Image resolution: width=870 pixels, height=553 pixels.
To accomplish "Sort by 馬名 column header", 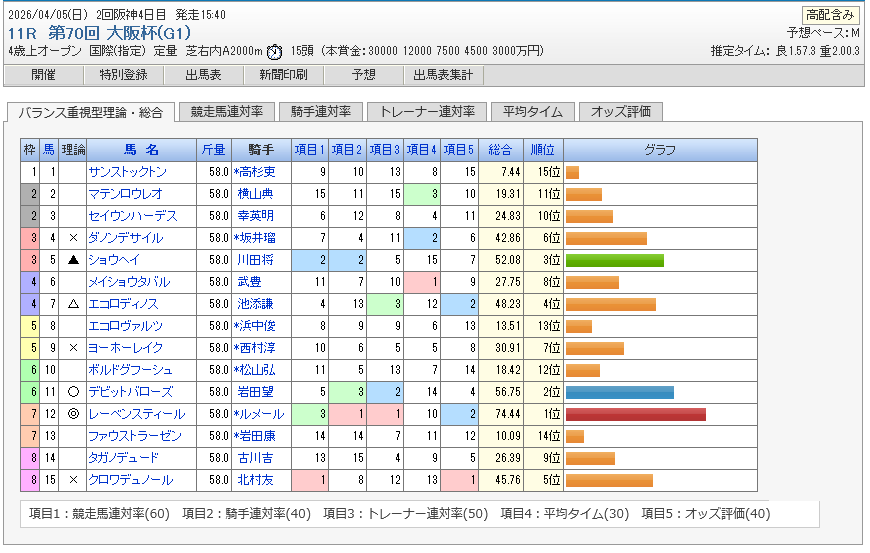I will click(x=141, y=150).
